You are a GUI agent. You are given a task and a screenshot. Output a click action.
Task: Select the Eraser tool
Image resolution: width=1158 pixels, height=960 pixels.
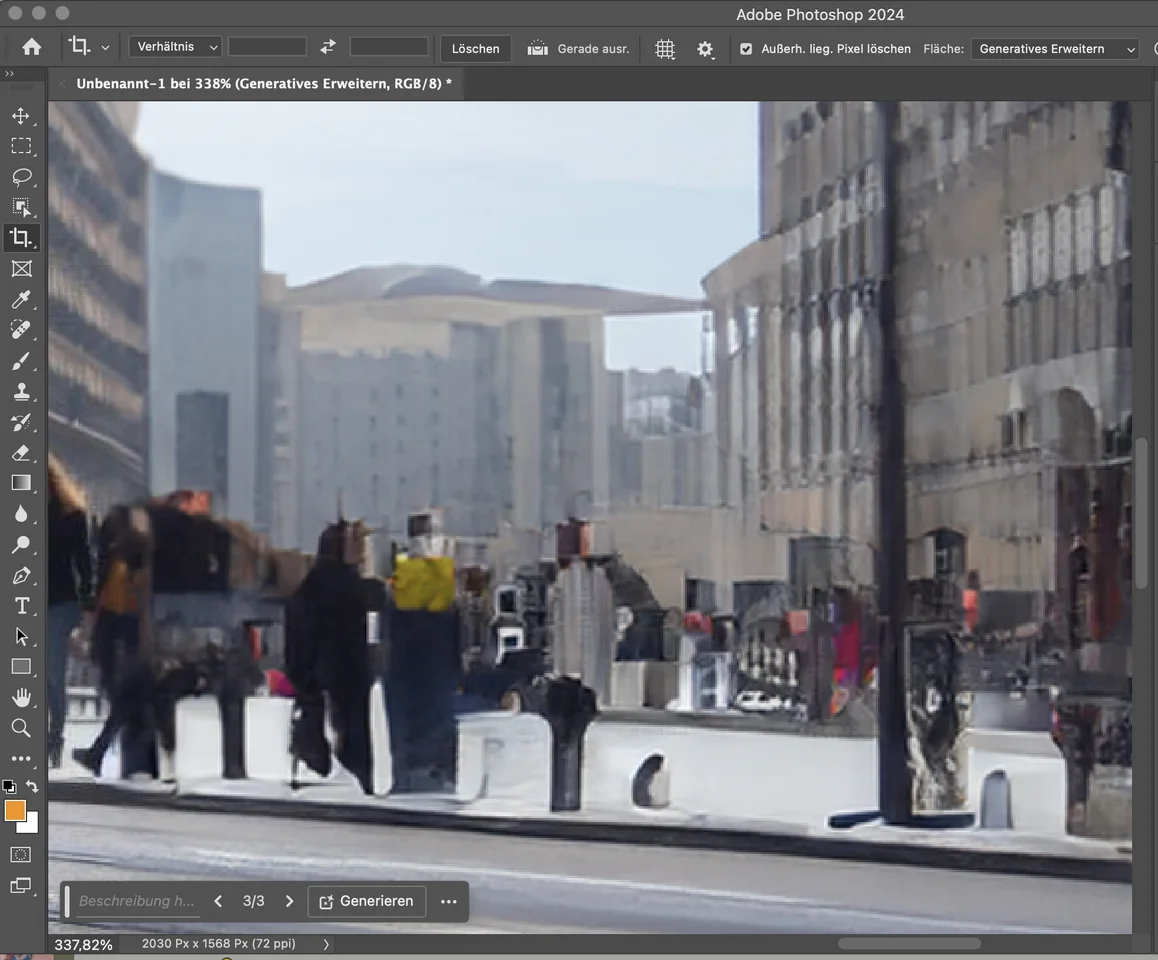tap(21, 453)
